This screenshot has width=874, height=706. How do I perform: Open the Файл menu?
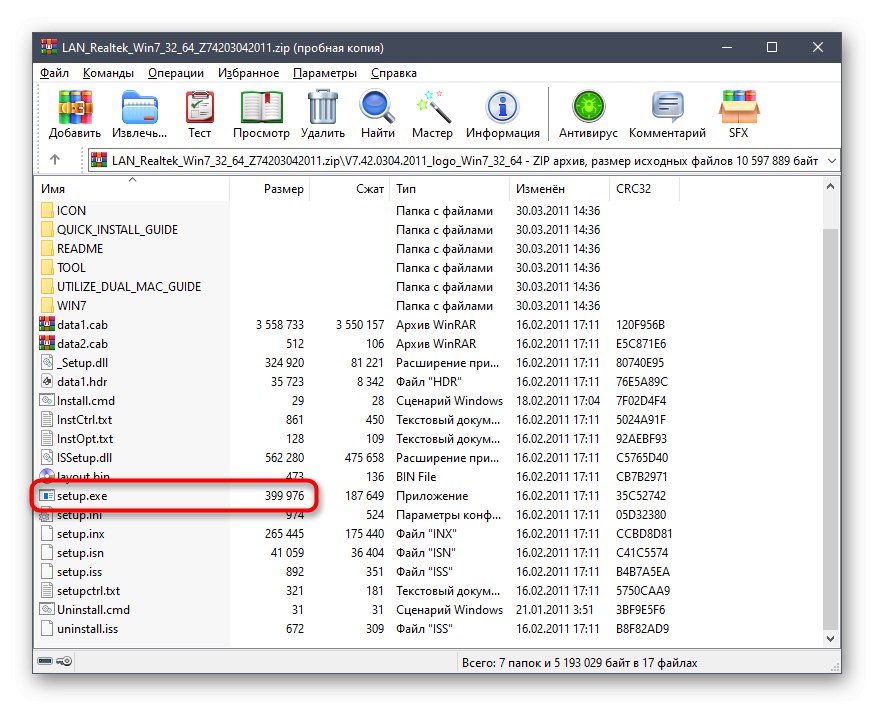[x=54, y=73]
